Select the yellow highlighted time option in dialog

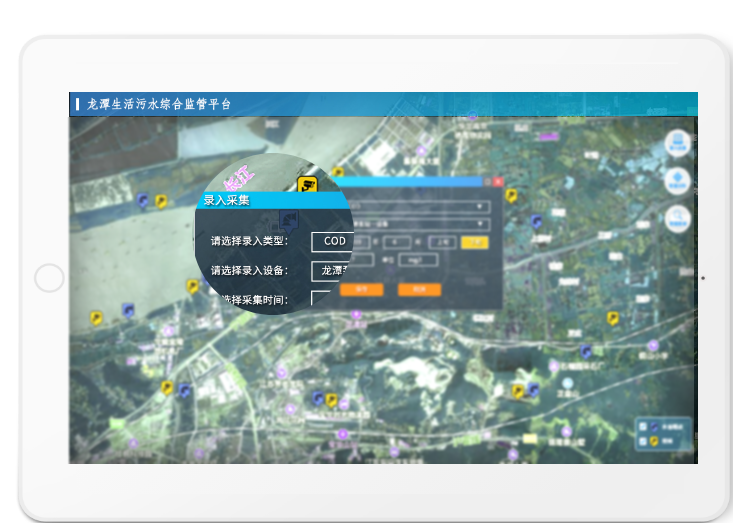(474, 241)
